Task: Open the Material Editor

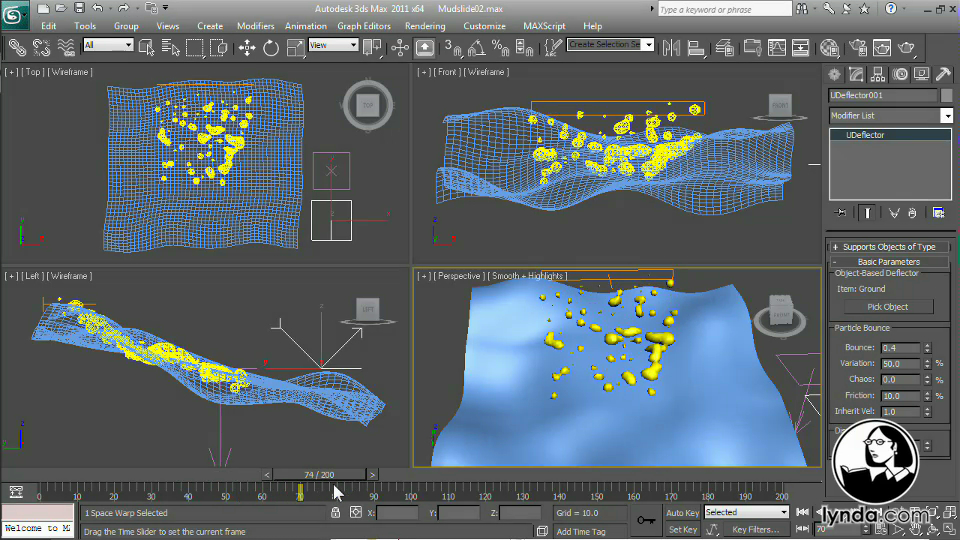Action: pyautogui.click(x=829, y=47)
